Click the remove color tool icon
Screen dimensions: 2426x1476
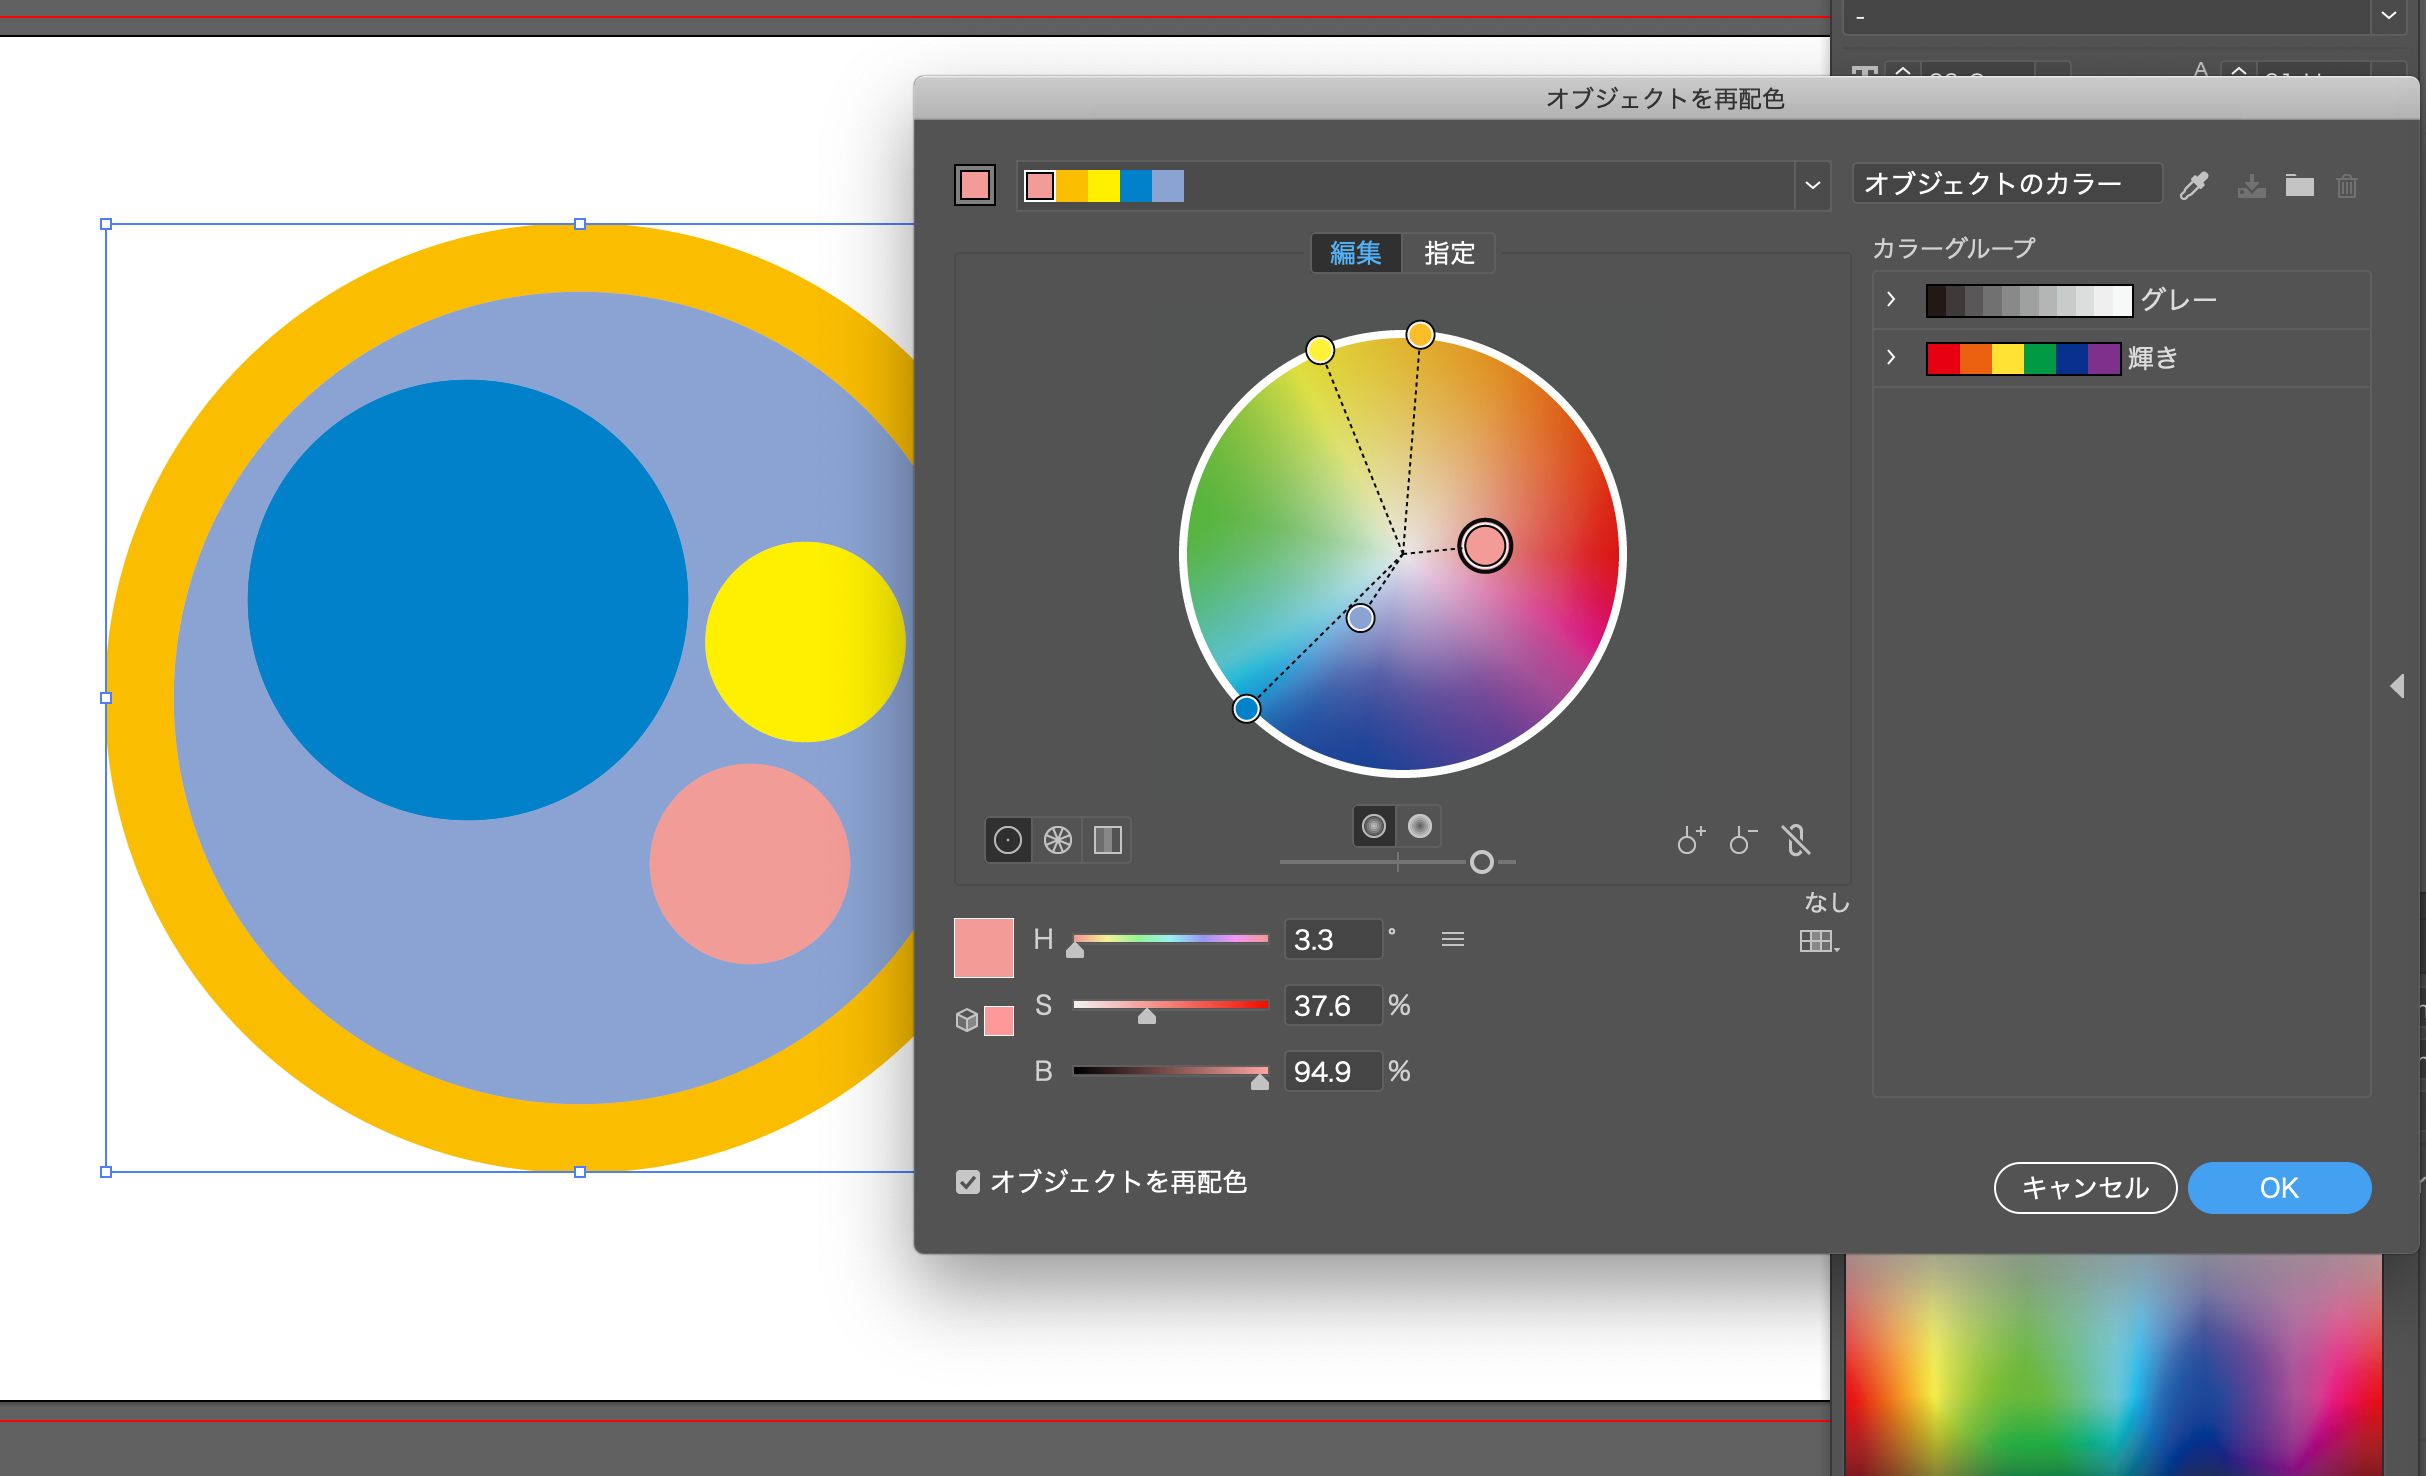point(1742,840)
